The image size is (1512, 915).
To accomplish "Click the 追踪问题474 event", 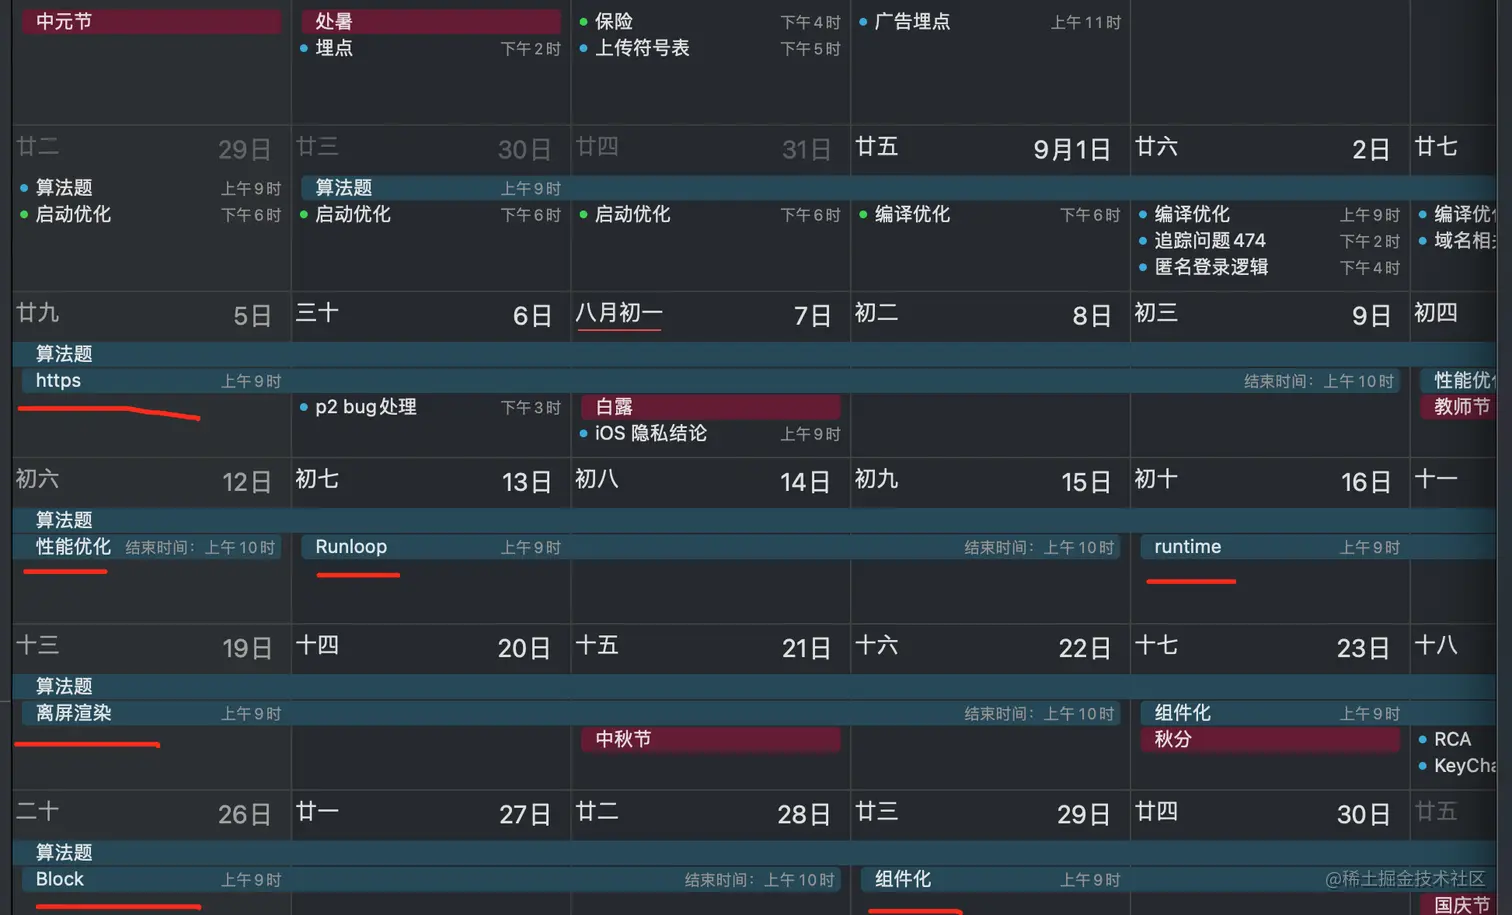I will tap(1210, 240).
